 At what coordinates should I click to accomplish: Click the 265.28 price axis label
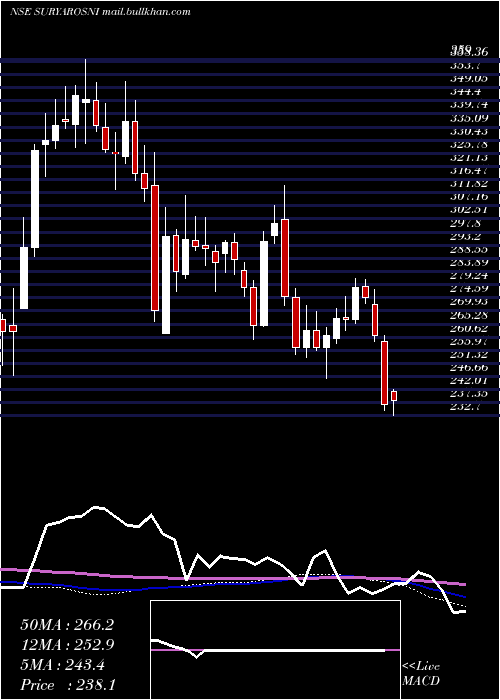468,316
